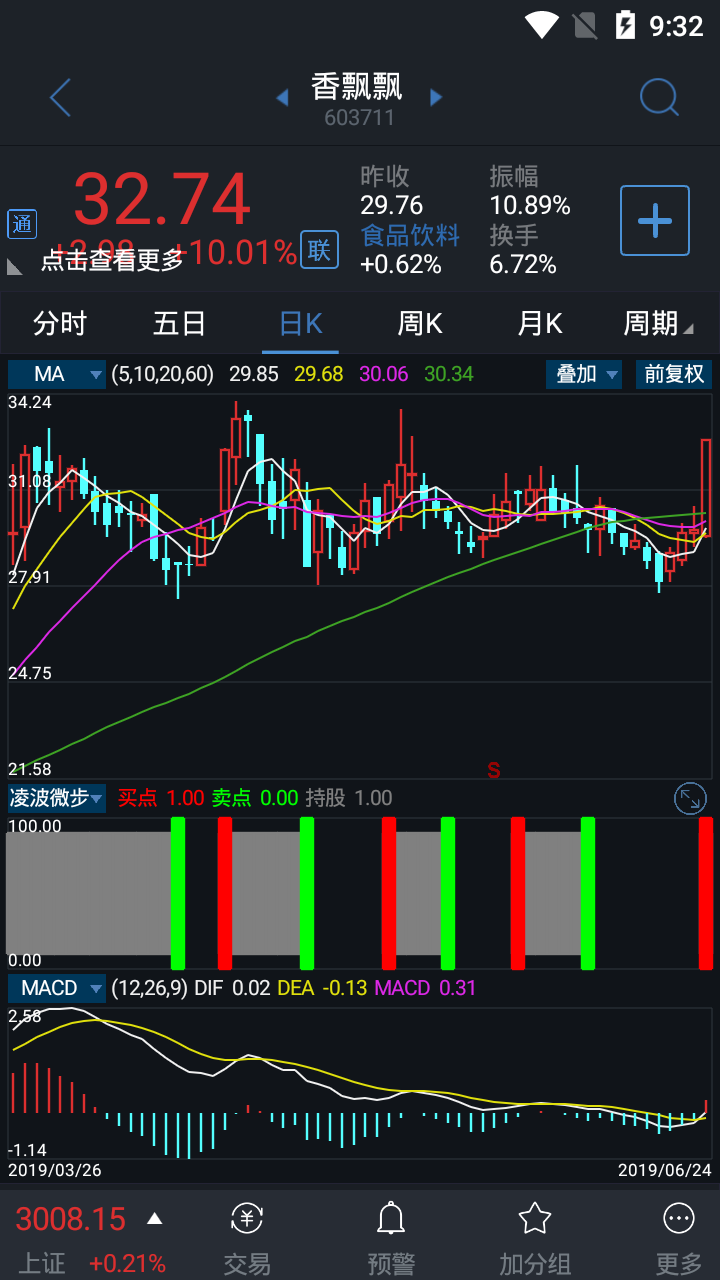Tap the end date 2019/06/24
Screen dimensions: 720x1280
pyautogui.click(x=665, y=1170)
